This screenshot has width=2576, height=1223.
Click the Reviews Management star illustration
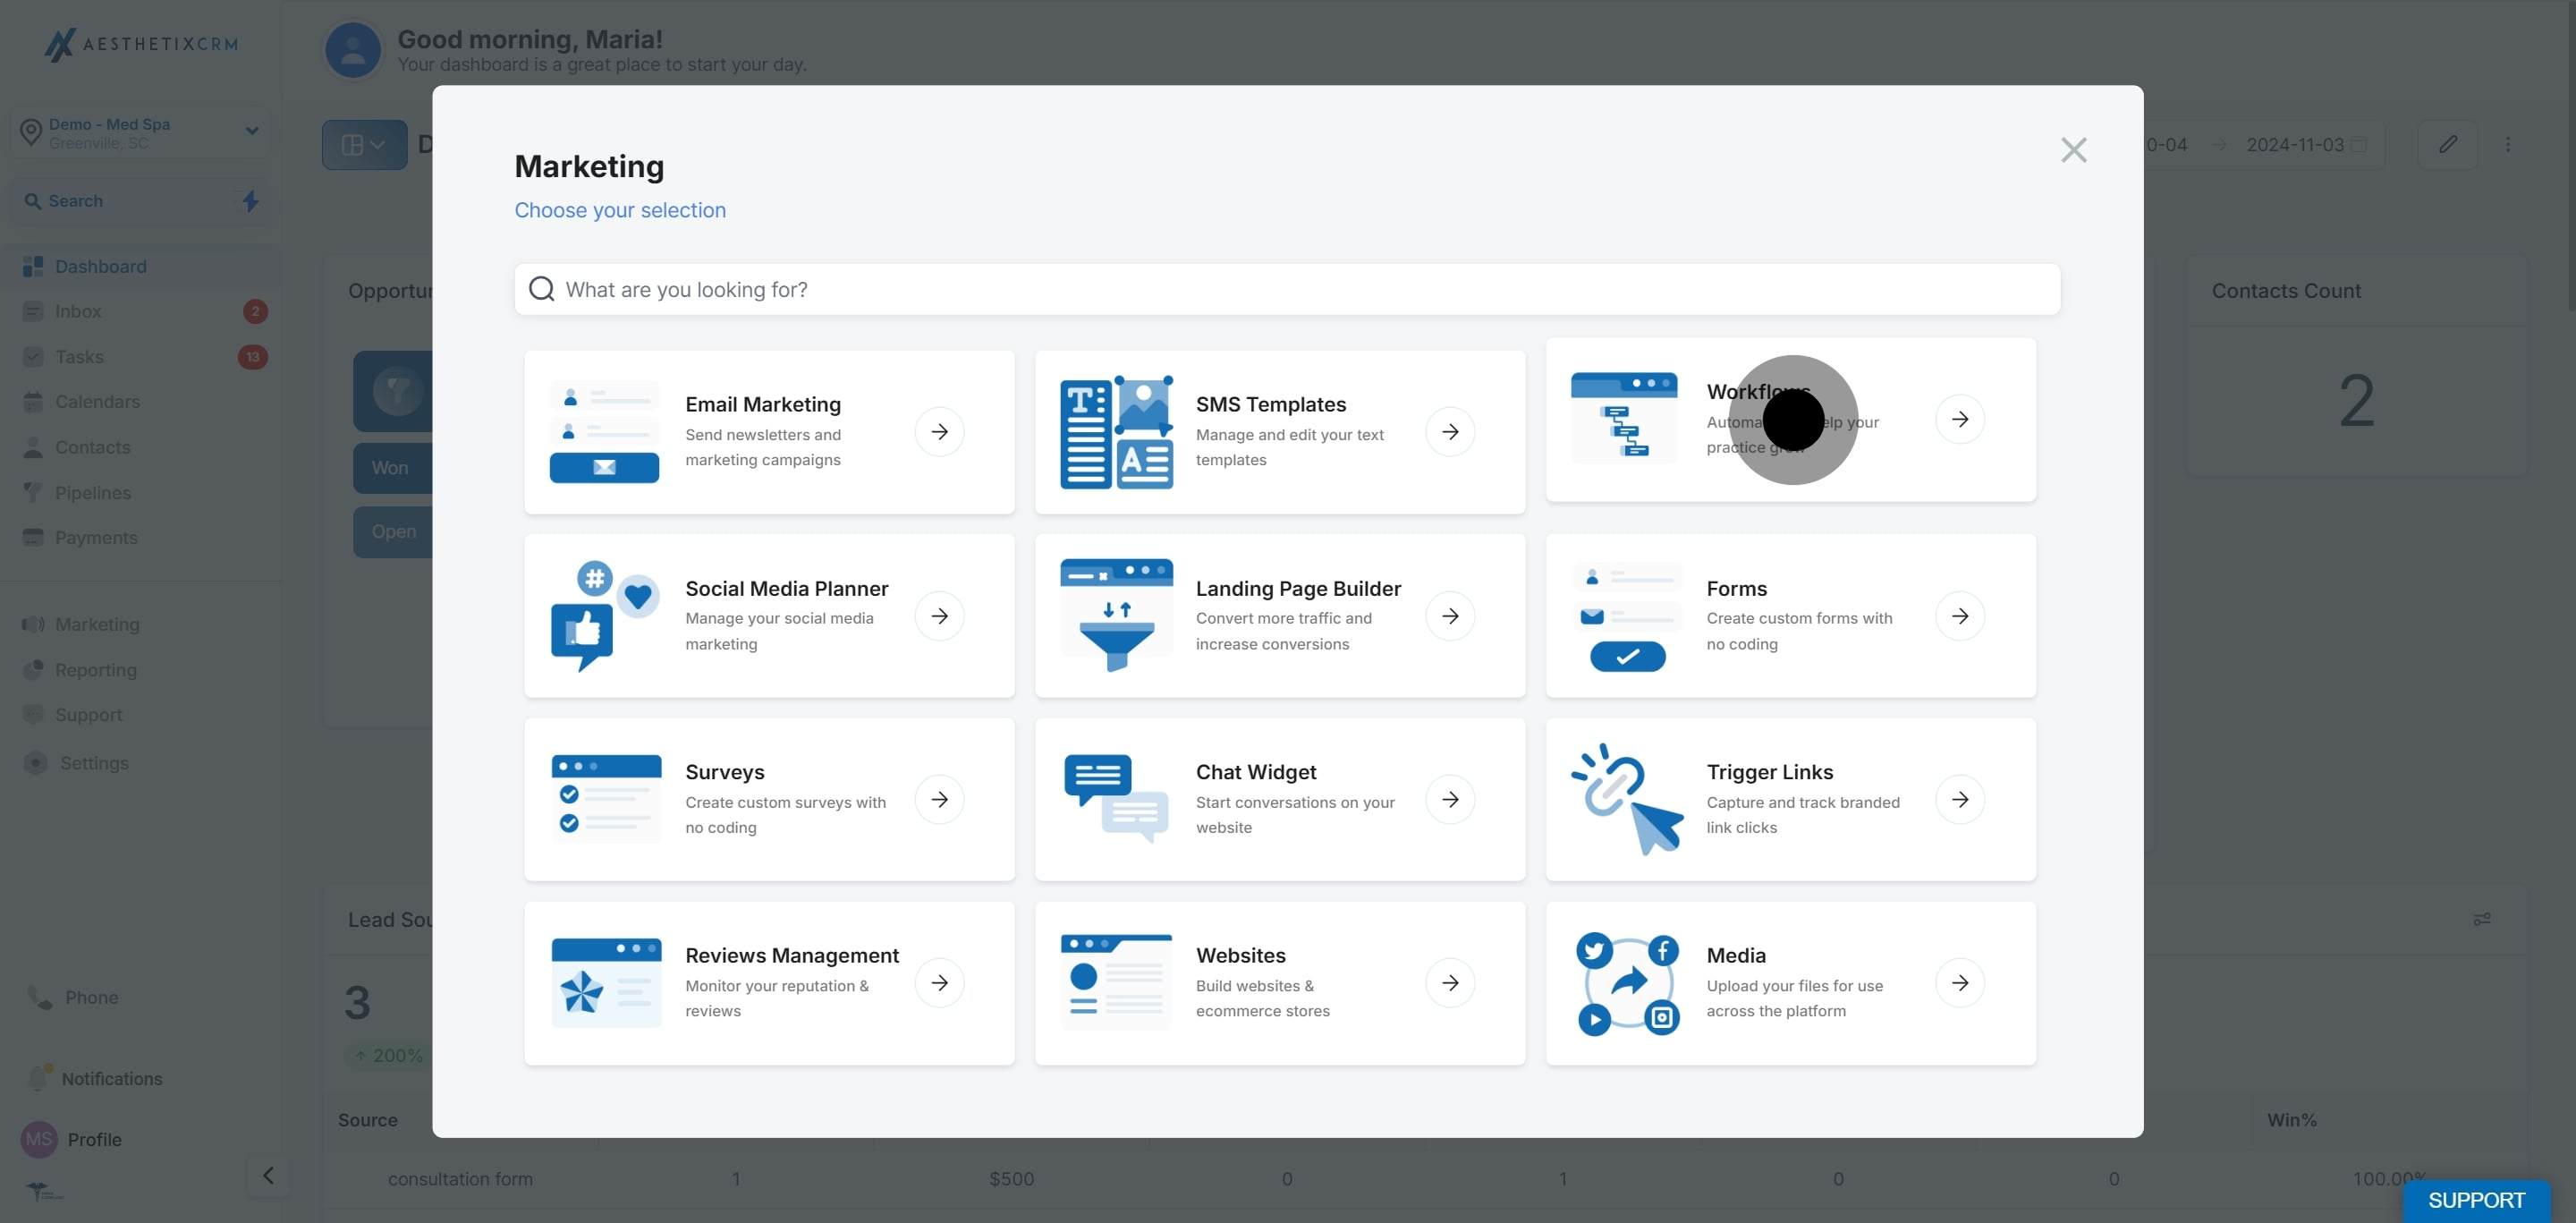coord(606,983)
